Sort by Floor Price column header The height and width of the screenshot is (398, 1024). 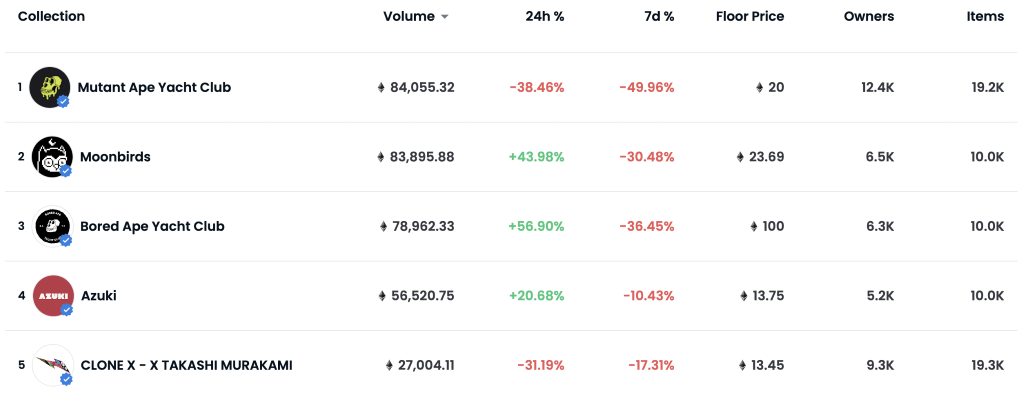[750, 16]
